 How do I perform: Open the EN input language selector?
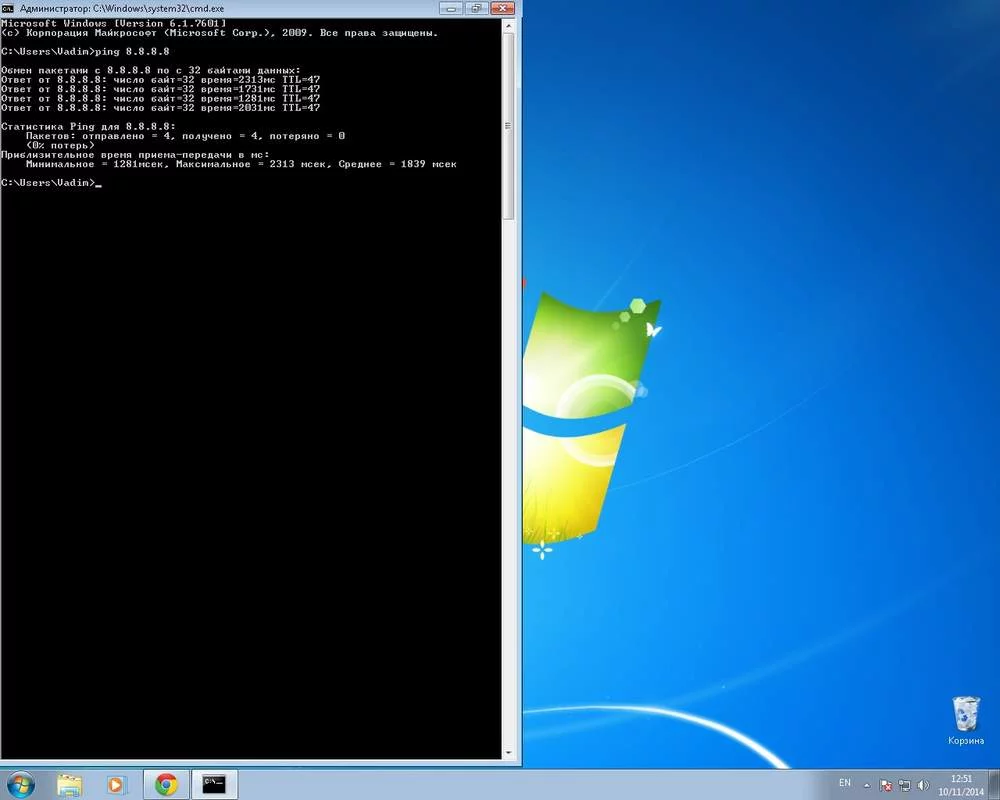845,783
